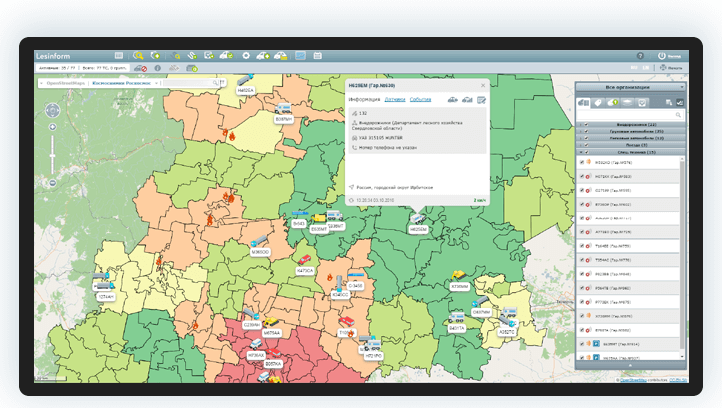Uncheck the first vehicle checkbox in list
722x408 pixels.
(x=583, y=162)
